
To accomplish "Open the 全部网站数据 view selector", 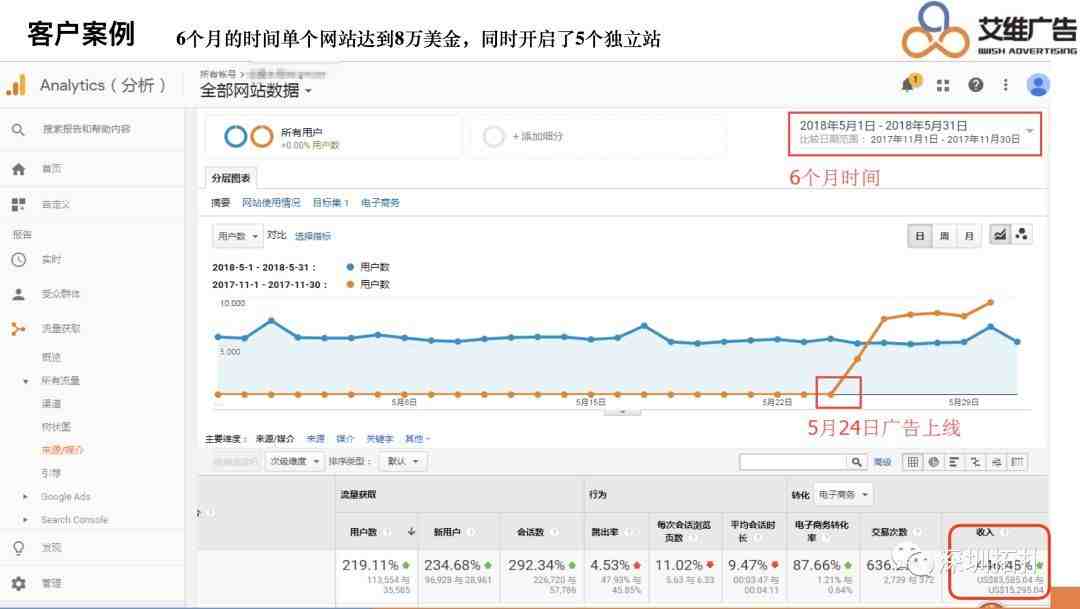I will point(256,90).
